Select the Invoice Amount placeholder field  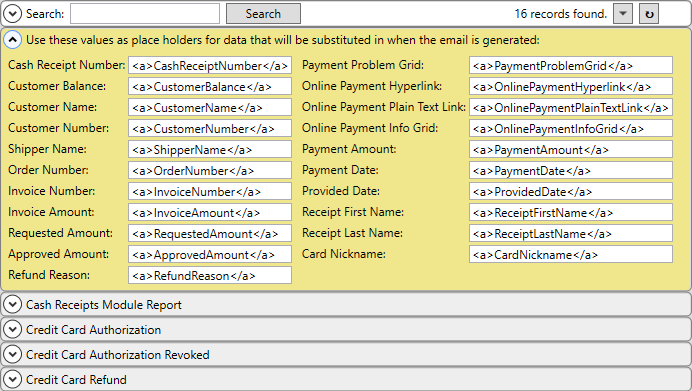click(210, 212)
